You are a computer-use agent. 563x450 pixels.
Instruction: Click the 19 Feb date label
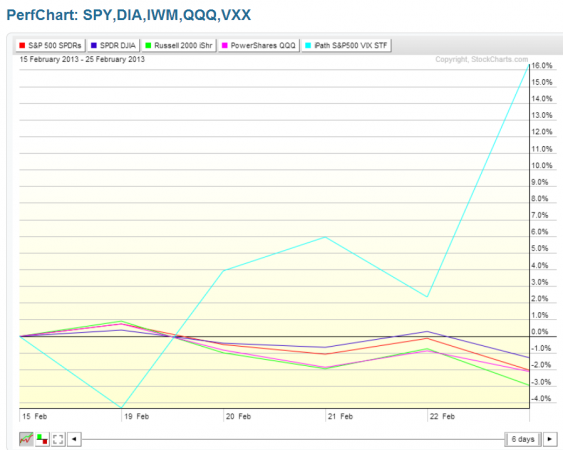pos(136,416)
